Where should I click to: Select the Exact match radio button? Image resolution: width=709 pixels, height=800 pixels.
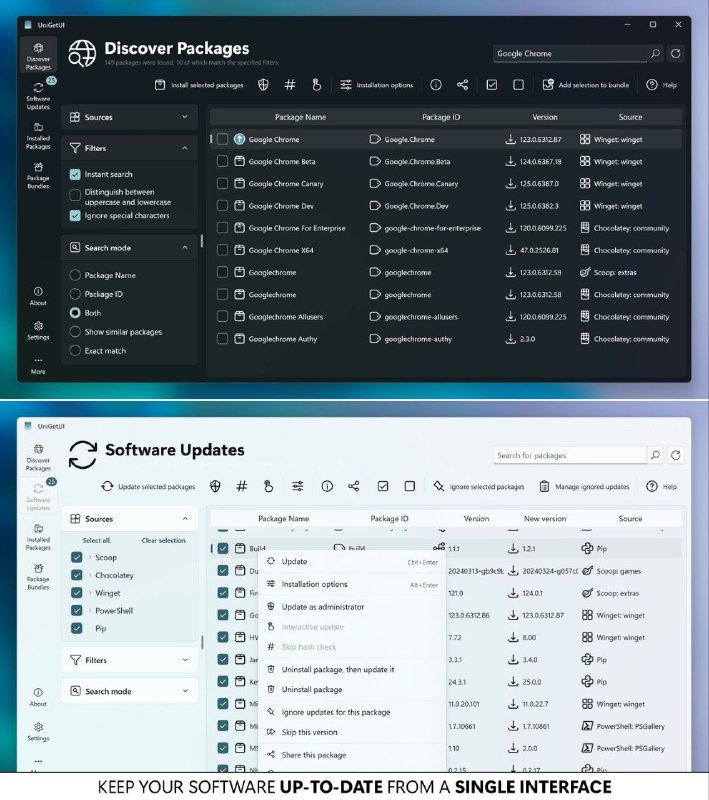click(x=75, y=351)
